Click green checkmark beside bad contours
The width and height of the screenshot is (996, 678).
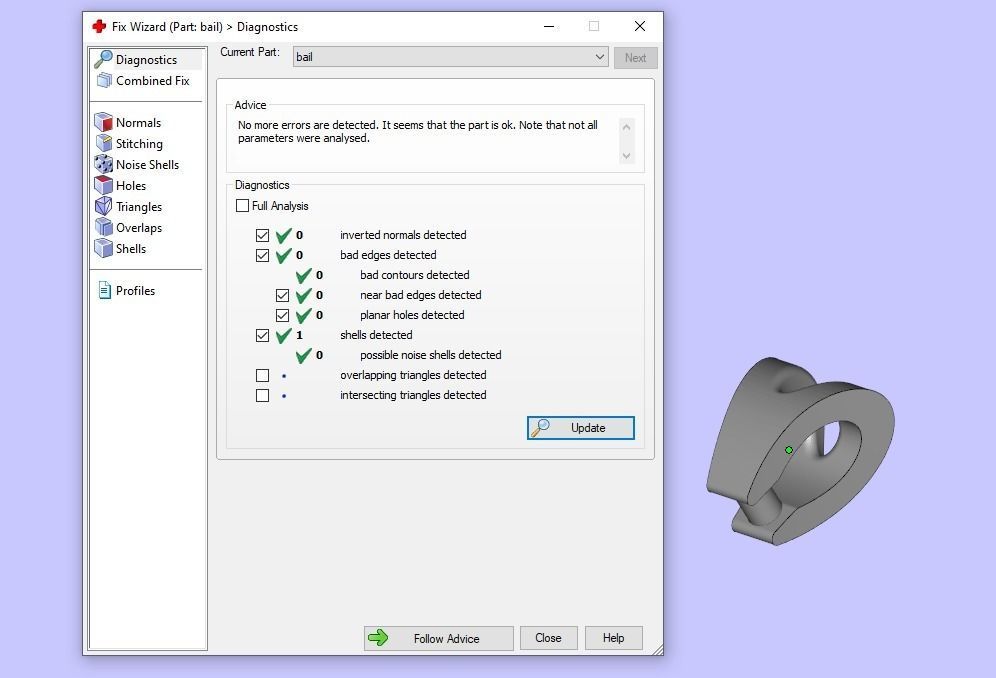pos(304,275)
